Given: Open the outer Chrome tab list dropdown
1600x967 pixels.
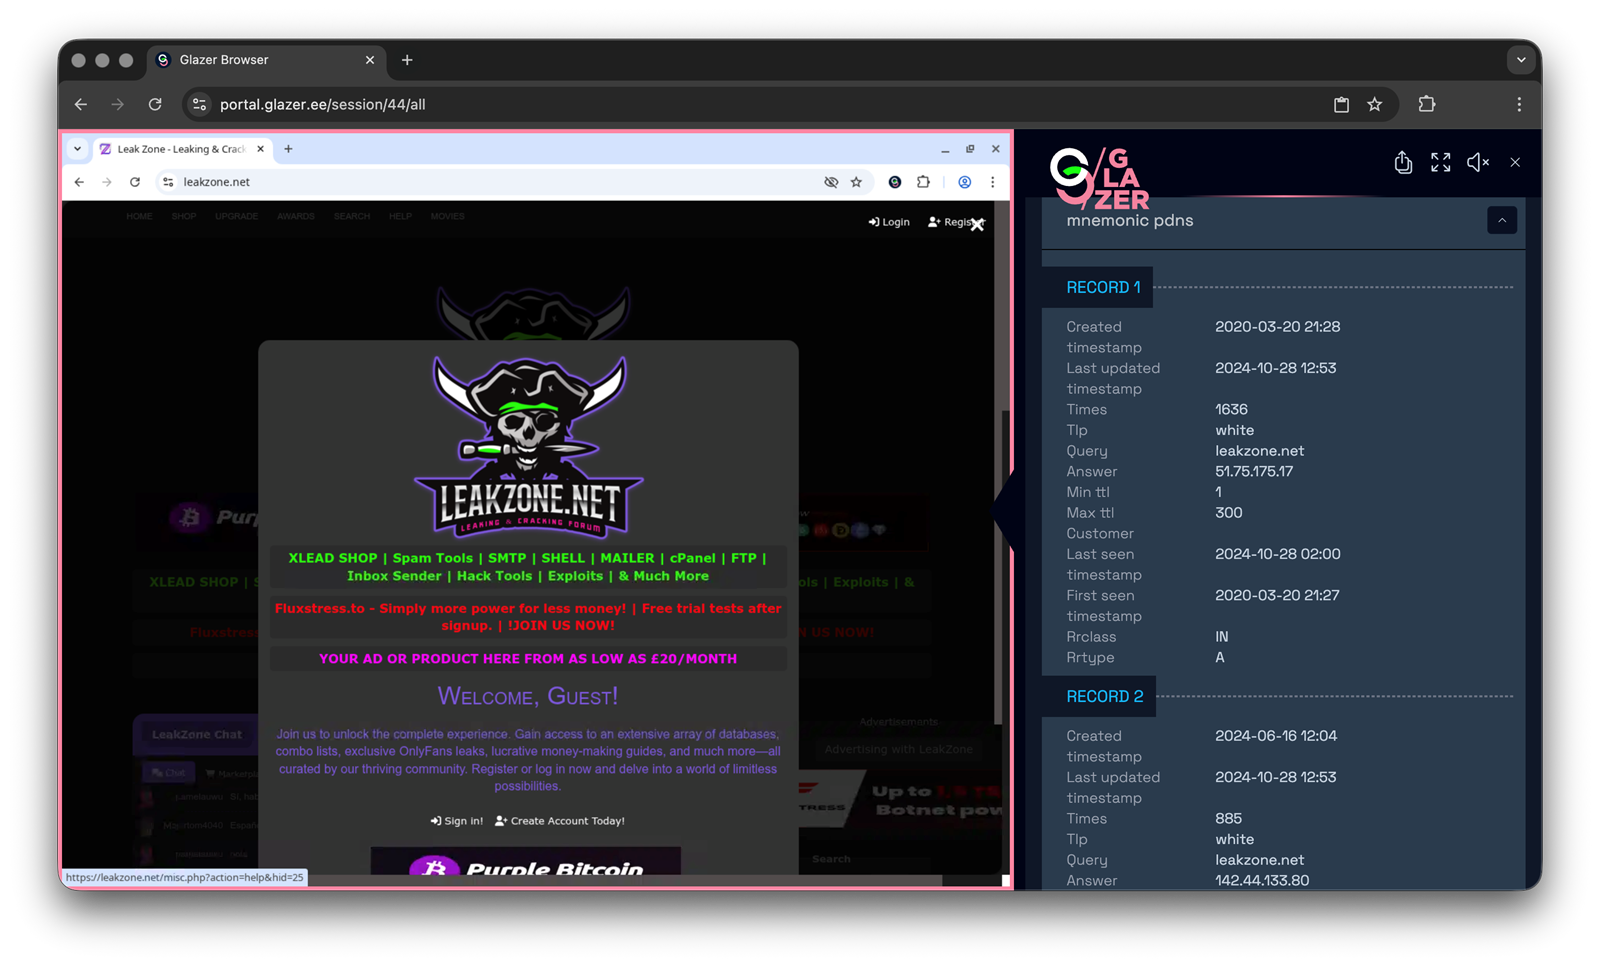Looking at the screenshot, I should pos(1520,60).
